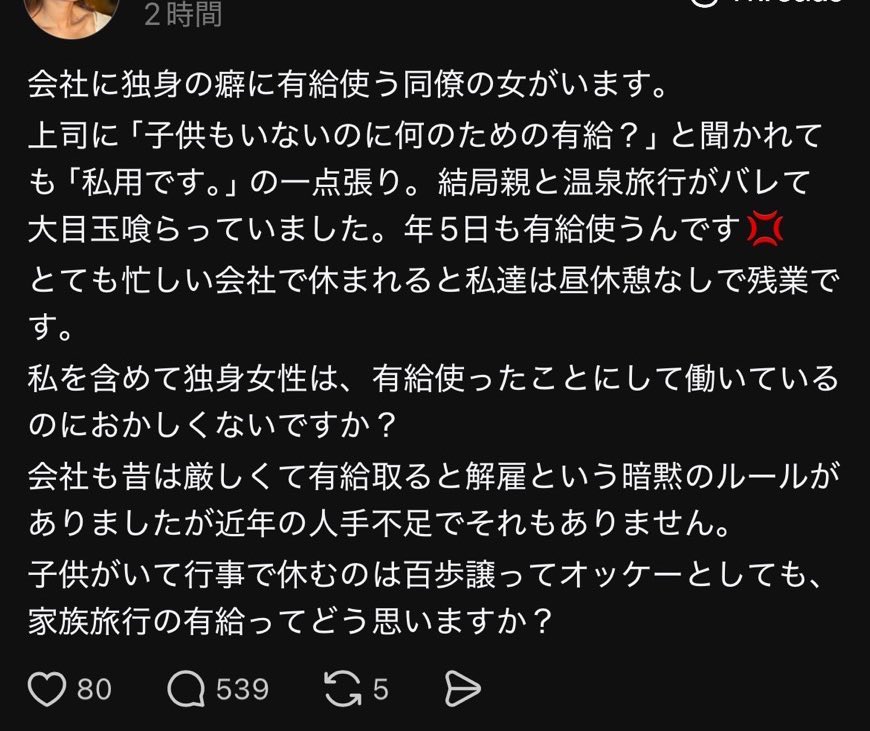Screen dimensions: 870x731
Task: Select the line starting 大目玉喰らっていました
Action: [x=405, y=230]
